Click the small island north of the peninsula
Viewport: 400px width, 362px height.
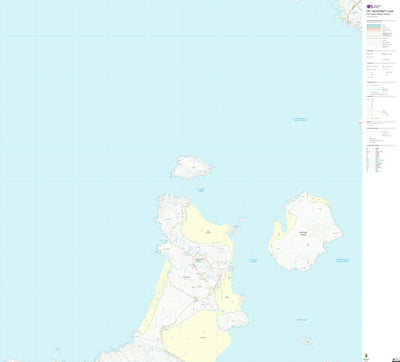pos(191,167)
